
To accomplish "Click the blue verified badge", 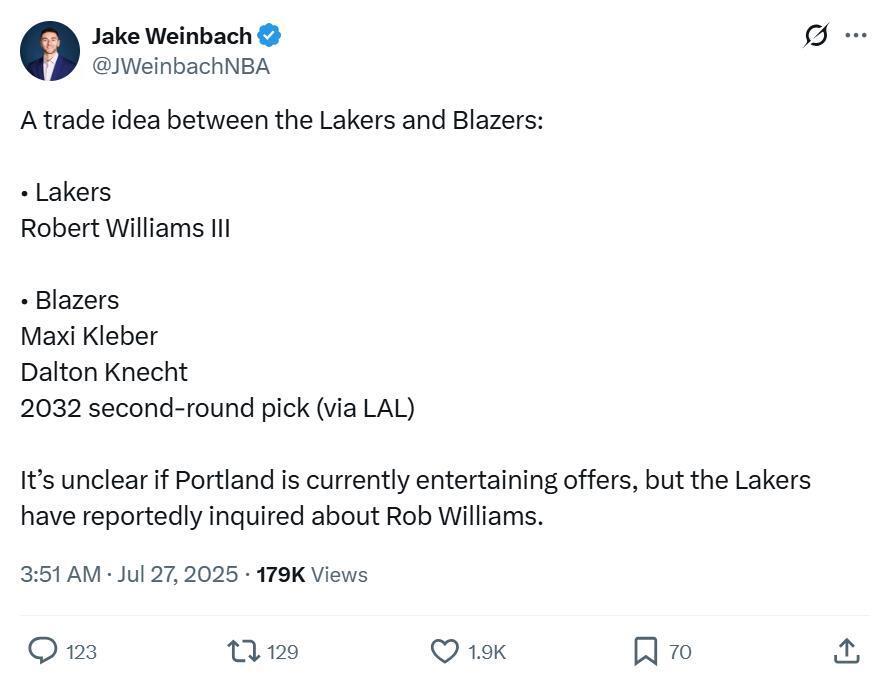I will (x=270, y=36).
